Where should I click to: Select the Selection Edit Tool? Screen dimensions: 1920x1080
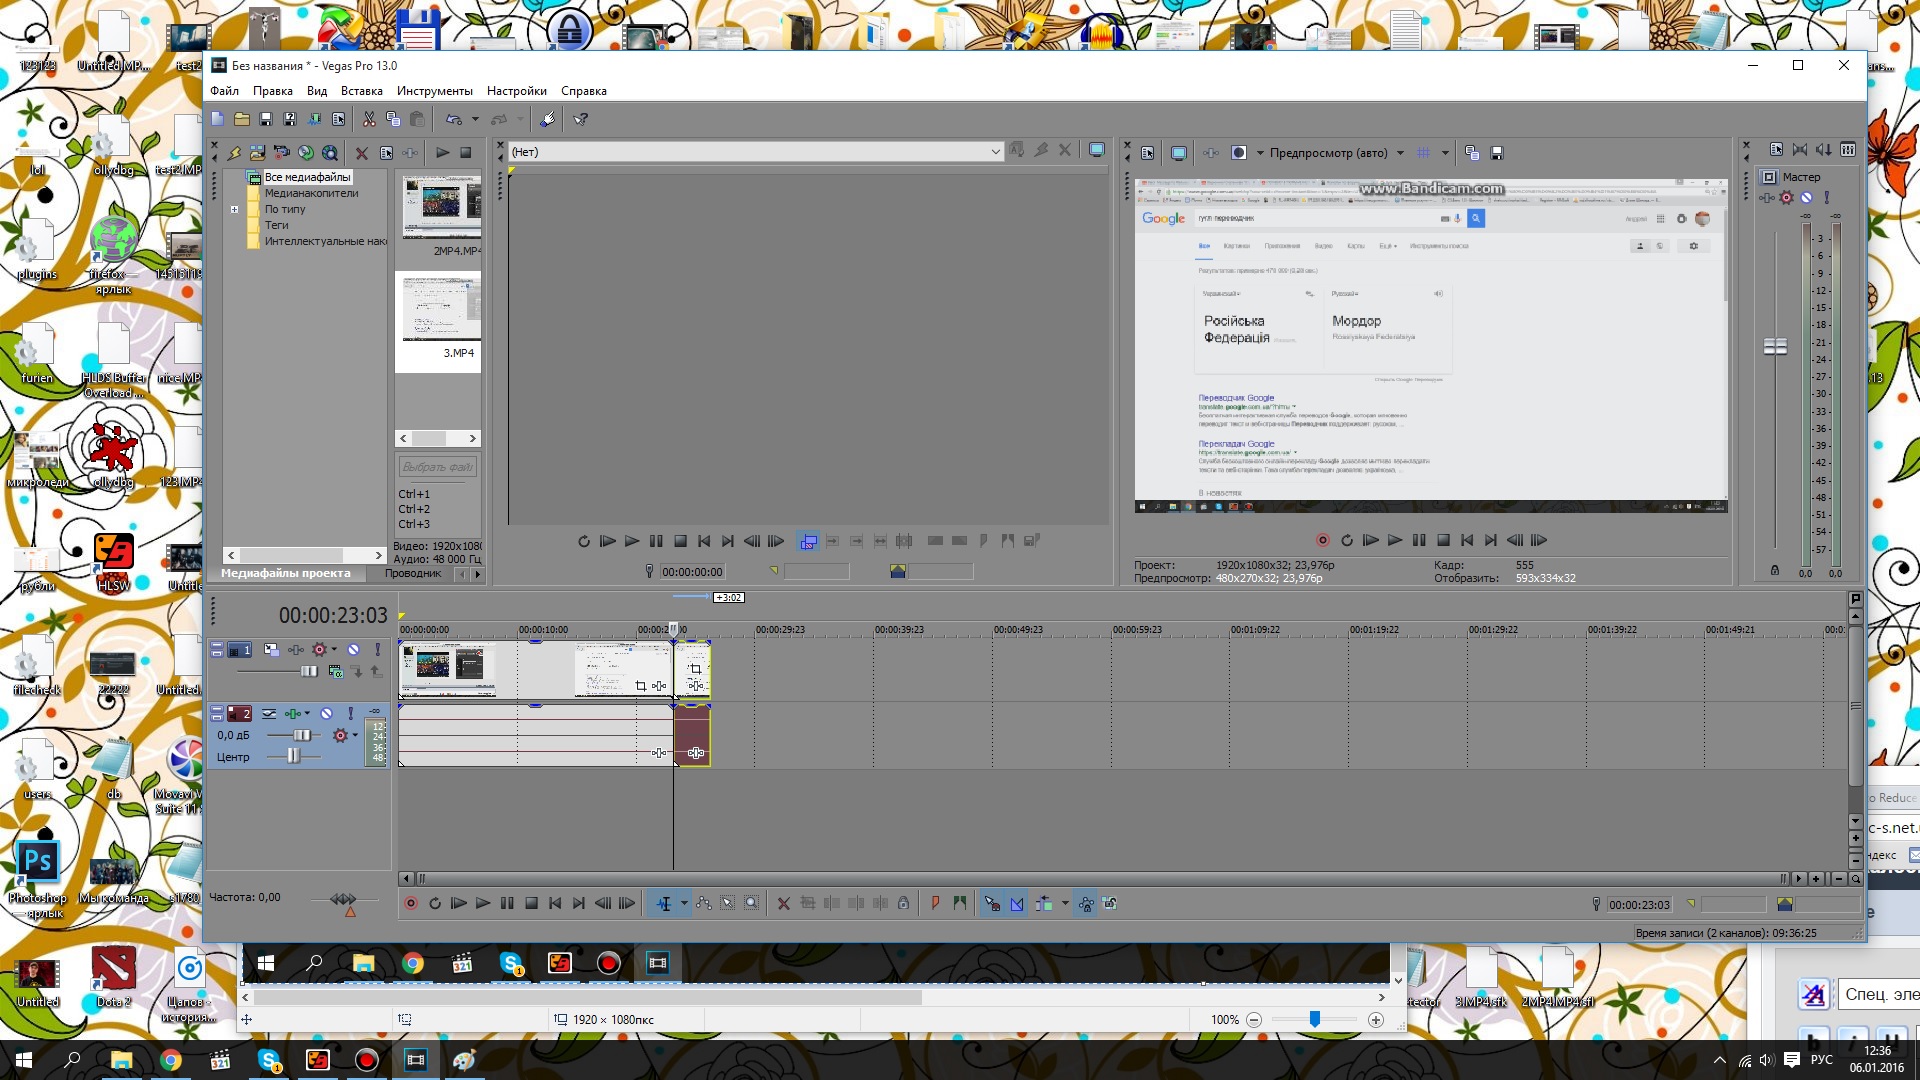click(728, 904)
